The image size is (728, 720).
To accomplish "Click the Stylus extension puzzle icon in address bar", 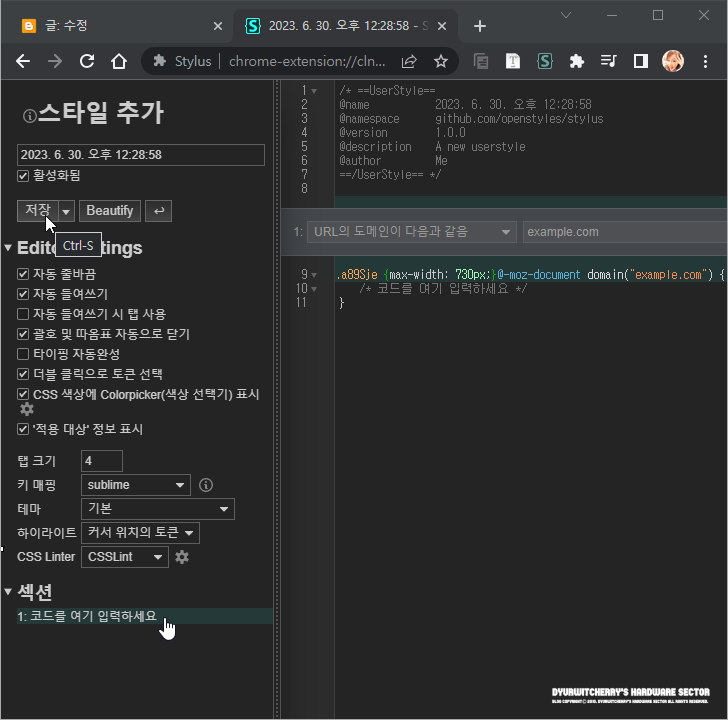I will 160,61.
